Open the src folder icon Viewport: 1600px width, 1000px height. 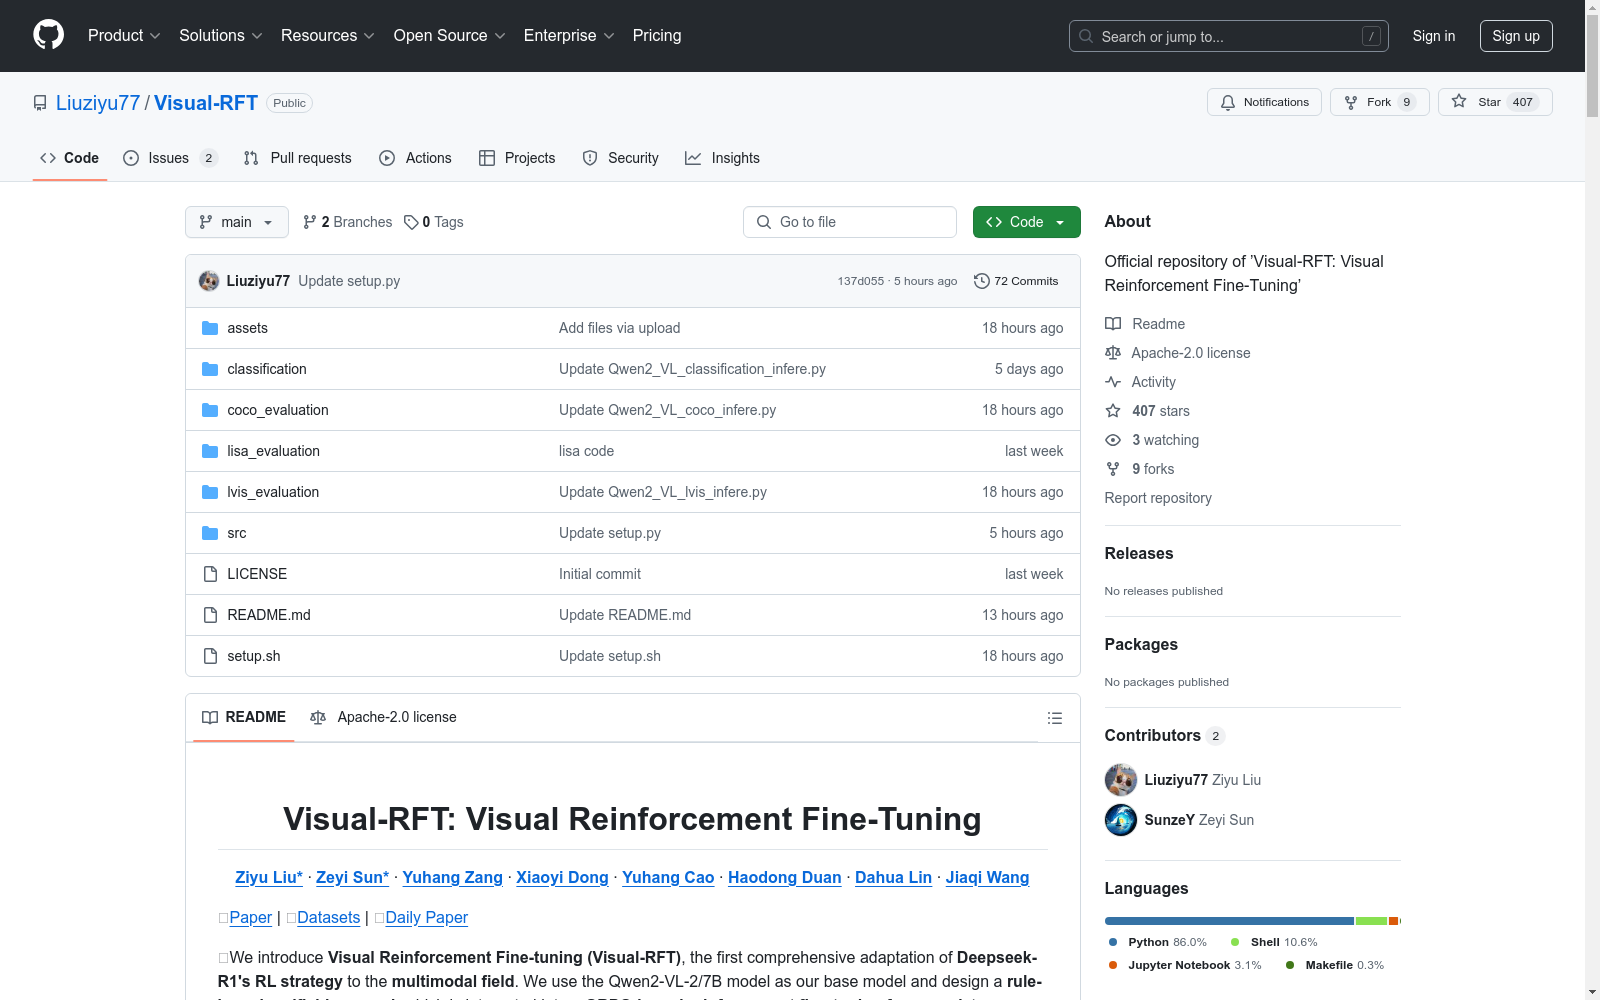(x=210, y=533)
